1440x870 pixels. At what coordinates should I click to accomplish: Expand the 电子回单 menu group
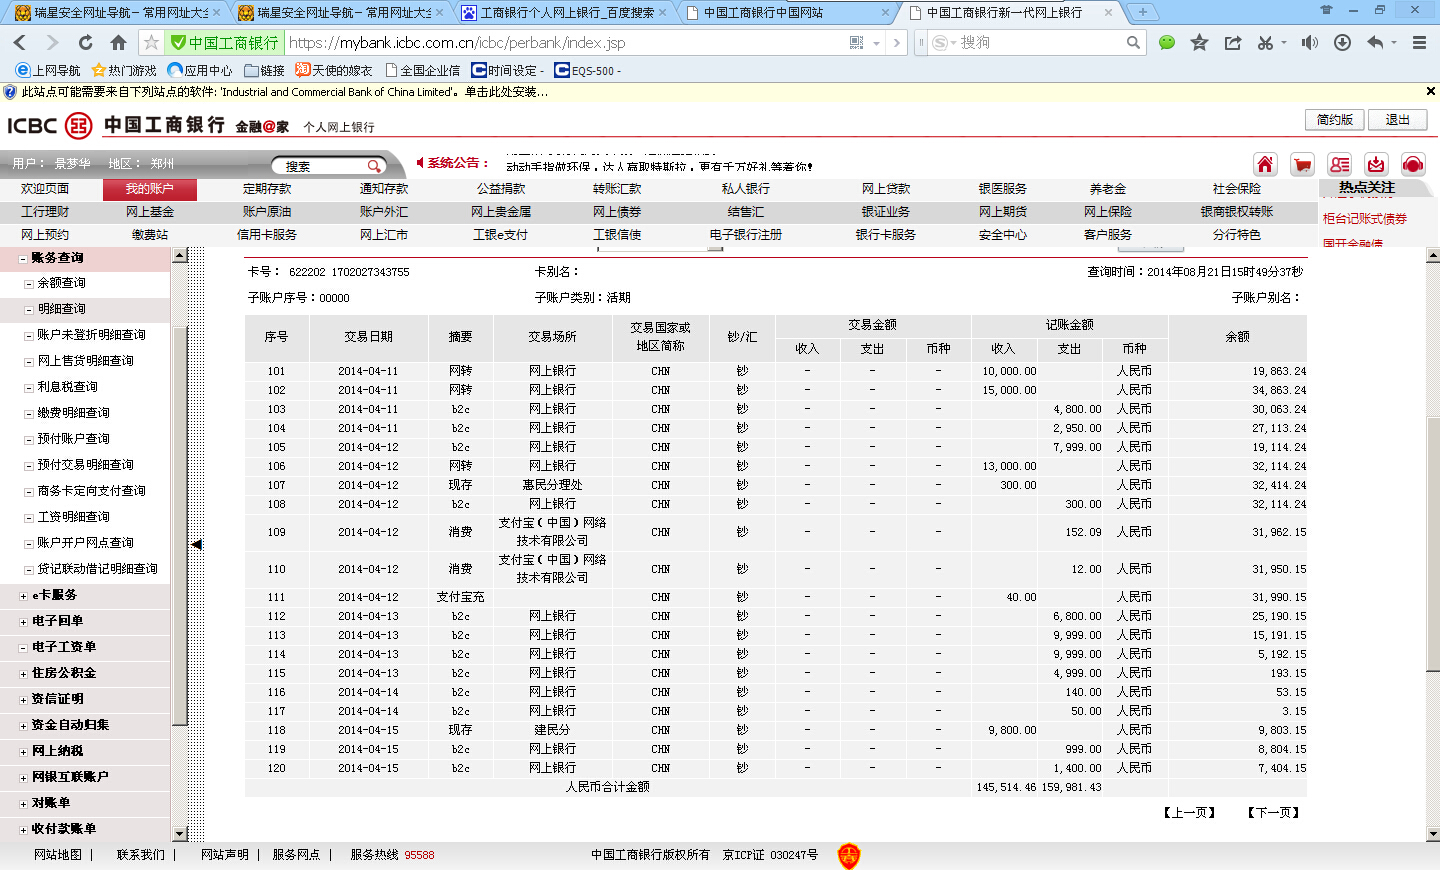23,622
